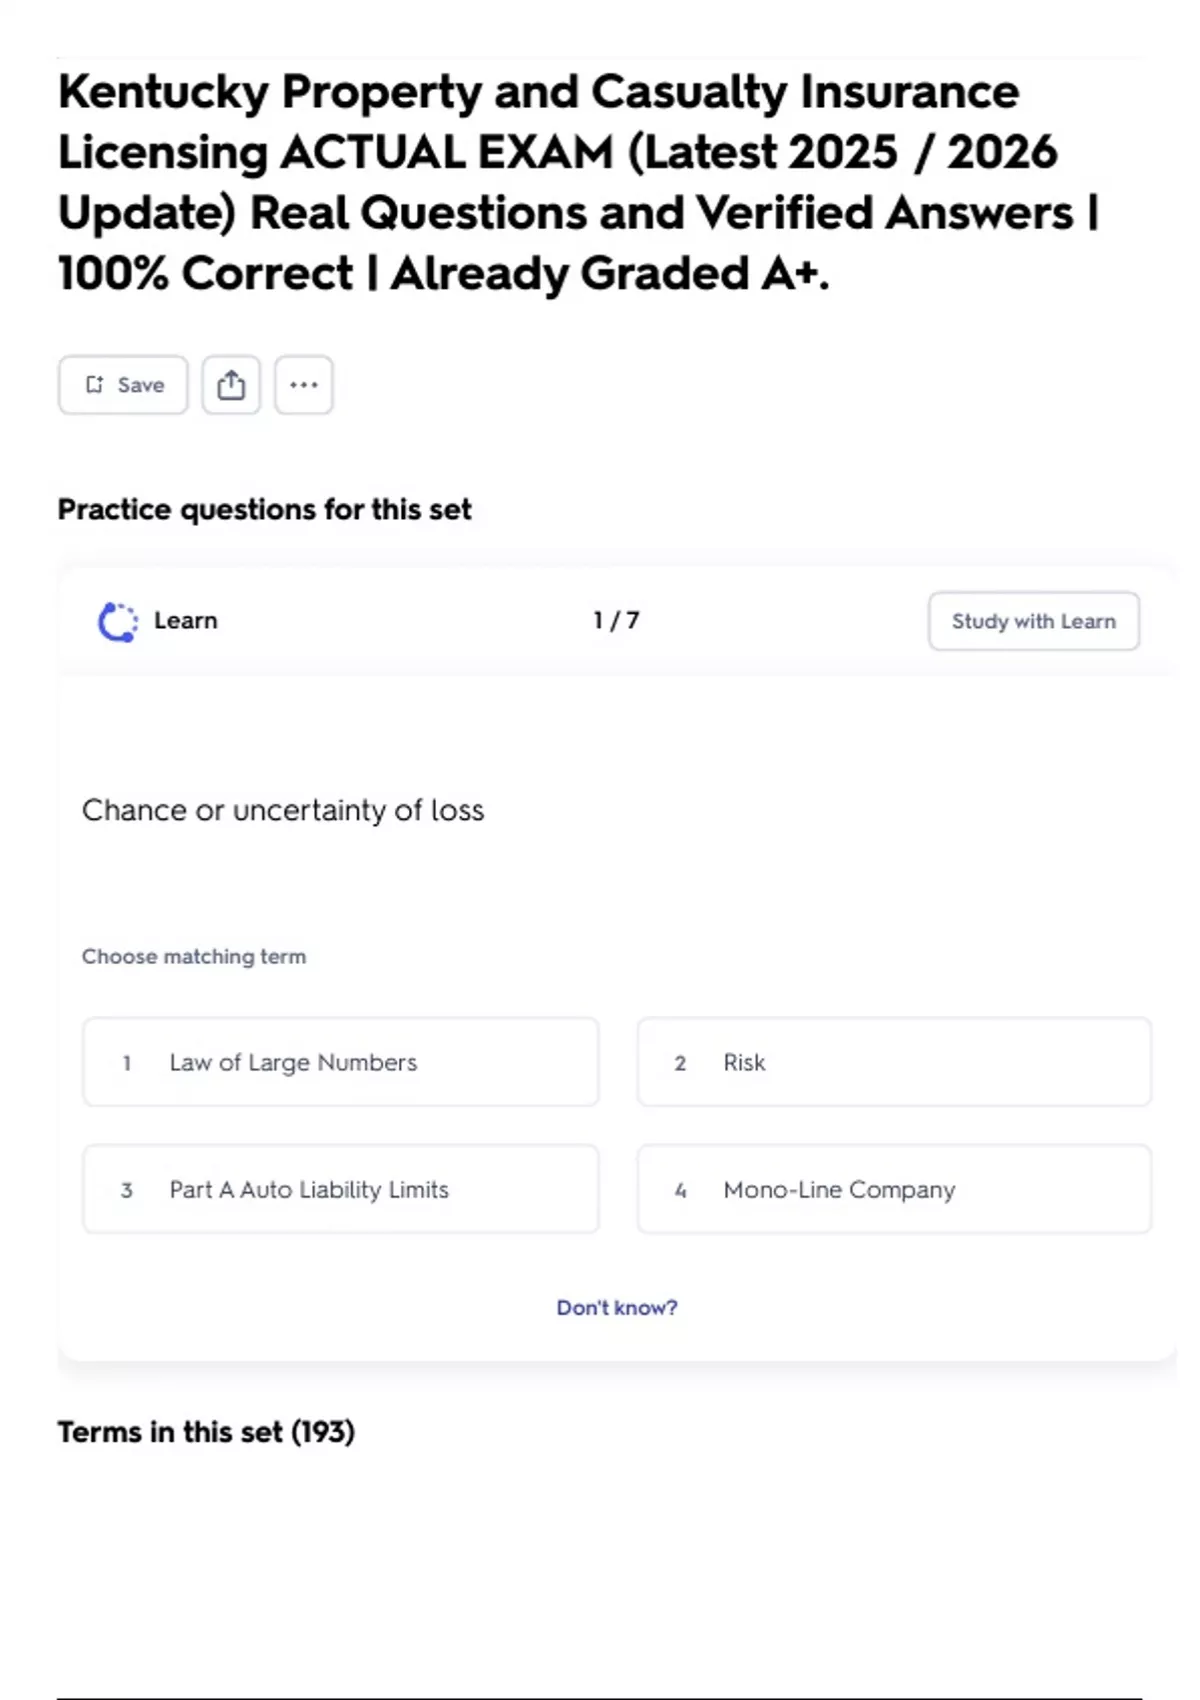Click the Save button
This screenshot has width=1200, height=1700.
[x=123, y=385]
